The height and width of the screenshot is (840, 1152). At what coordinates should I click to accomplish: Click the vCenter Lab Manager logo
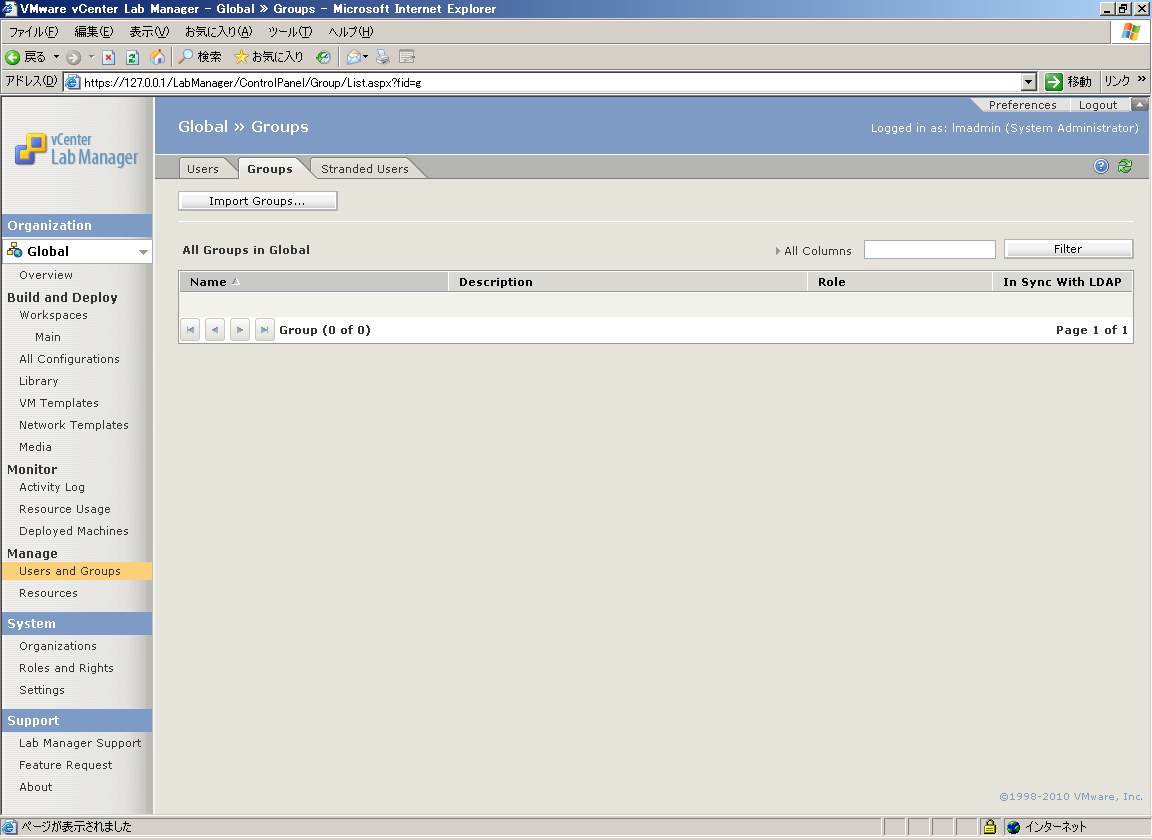coord(76,149)
